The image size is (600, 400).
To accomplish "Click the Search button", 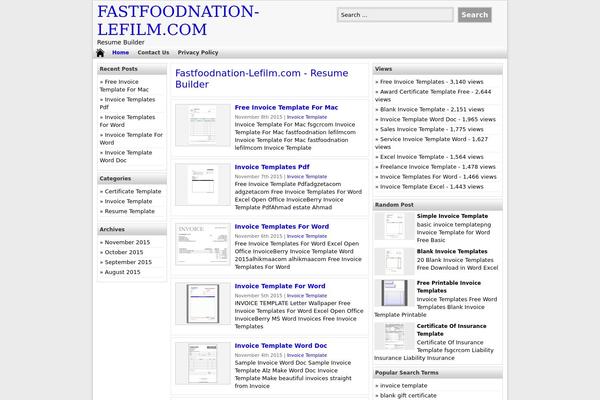I will point(474,15).
